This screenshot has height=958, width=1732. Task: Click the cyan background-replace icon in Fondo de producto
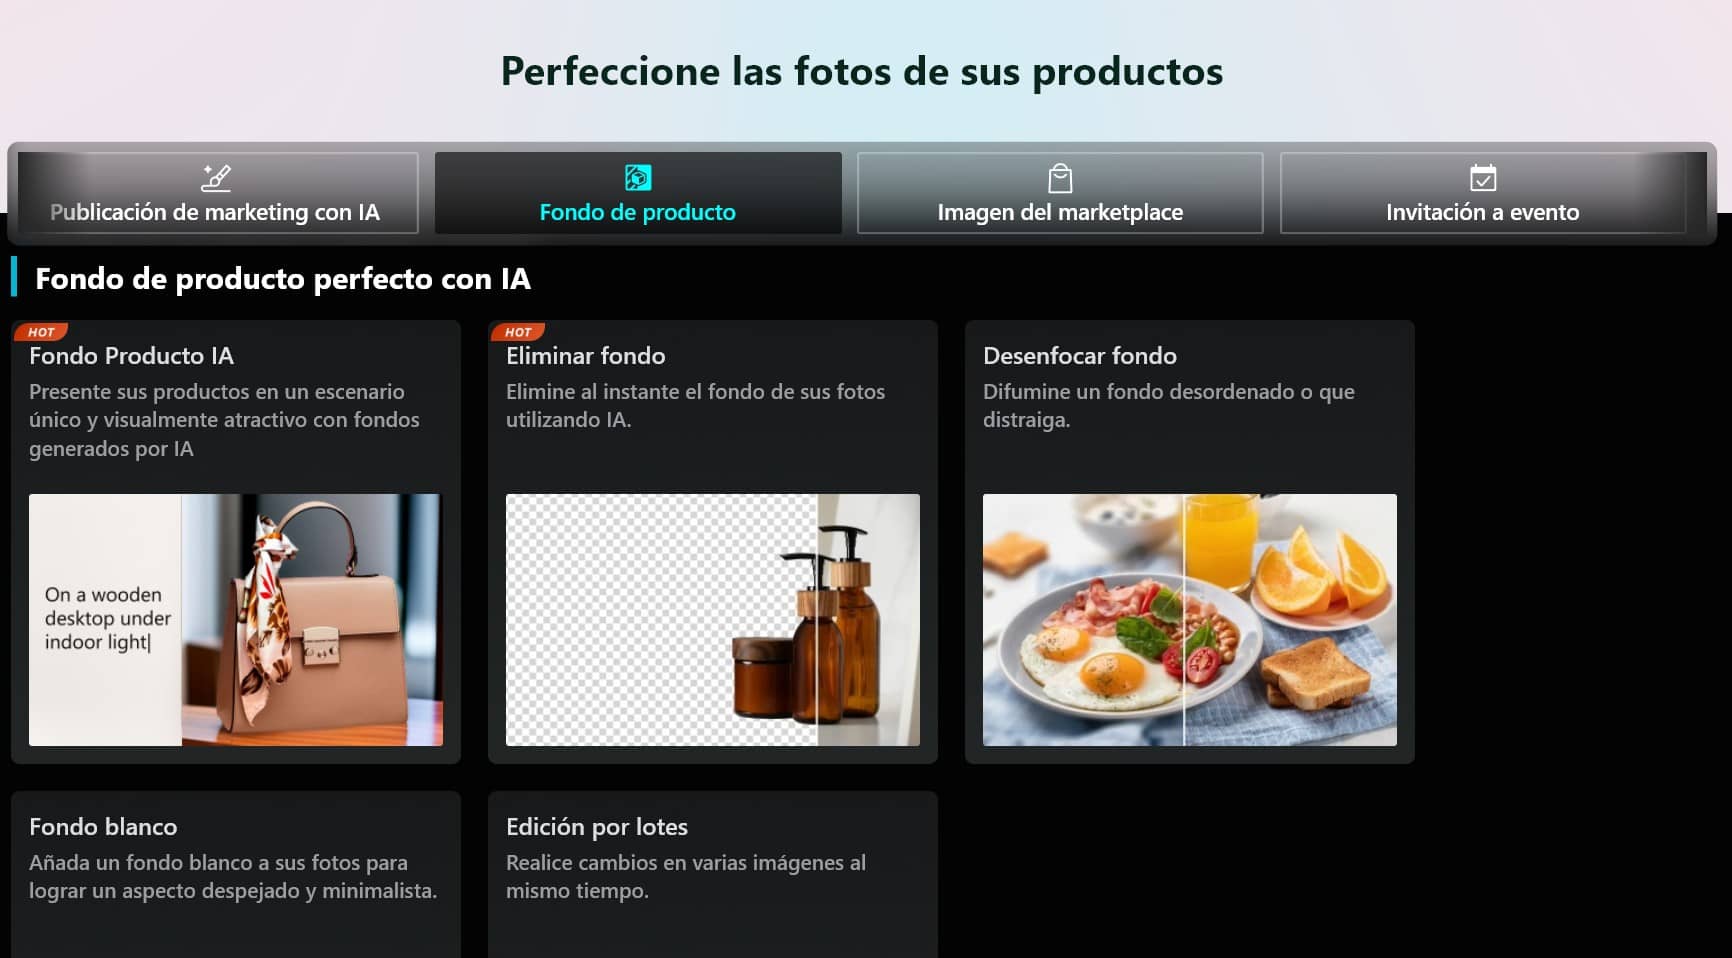pyautogui.click(x=638, y=177)
